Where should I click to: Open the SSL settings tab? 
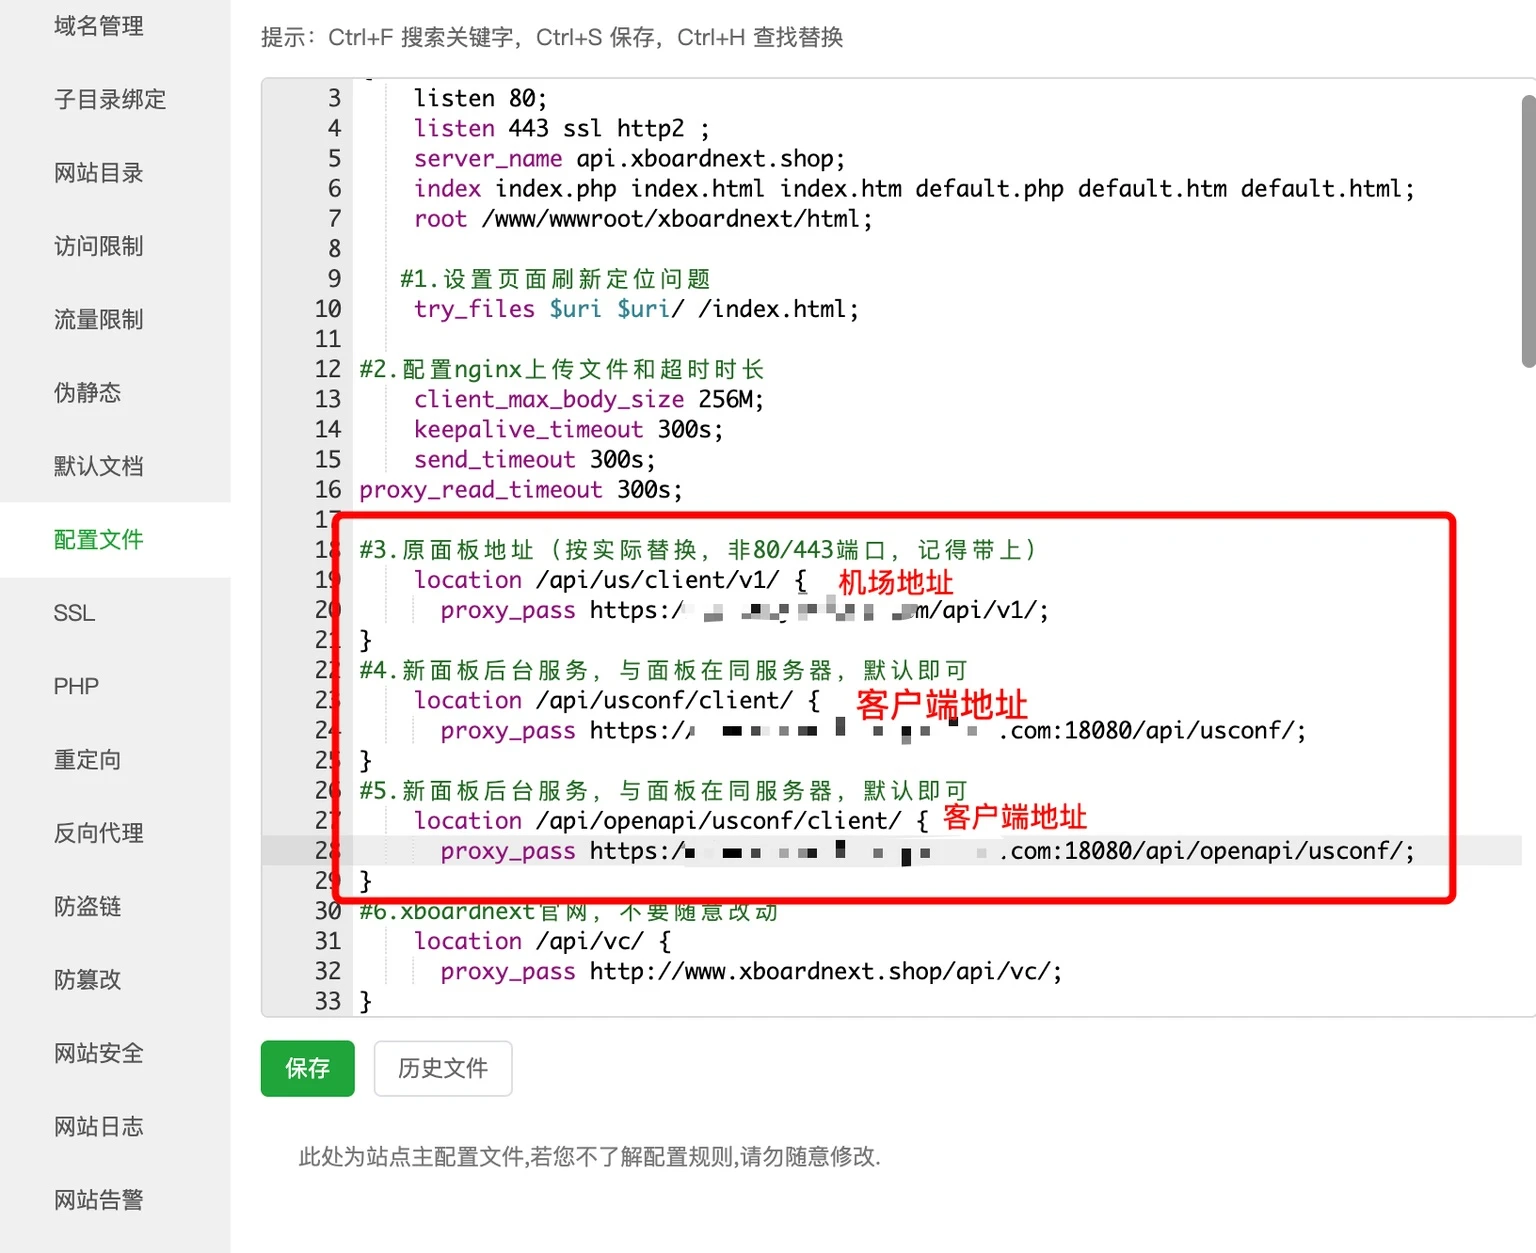74,613
